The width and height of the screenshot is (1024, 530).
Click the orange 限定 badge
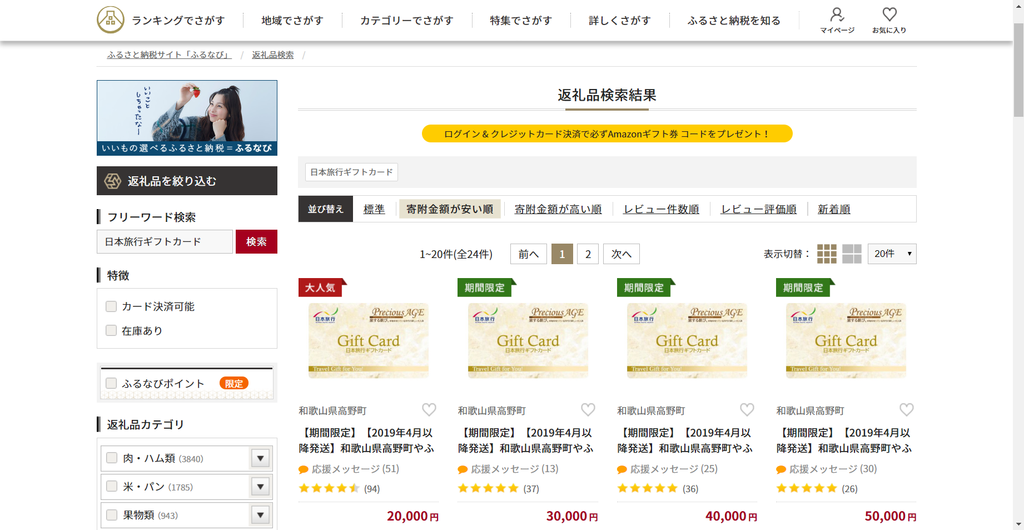point(234,384)
